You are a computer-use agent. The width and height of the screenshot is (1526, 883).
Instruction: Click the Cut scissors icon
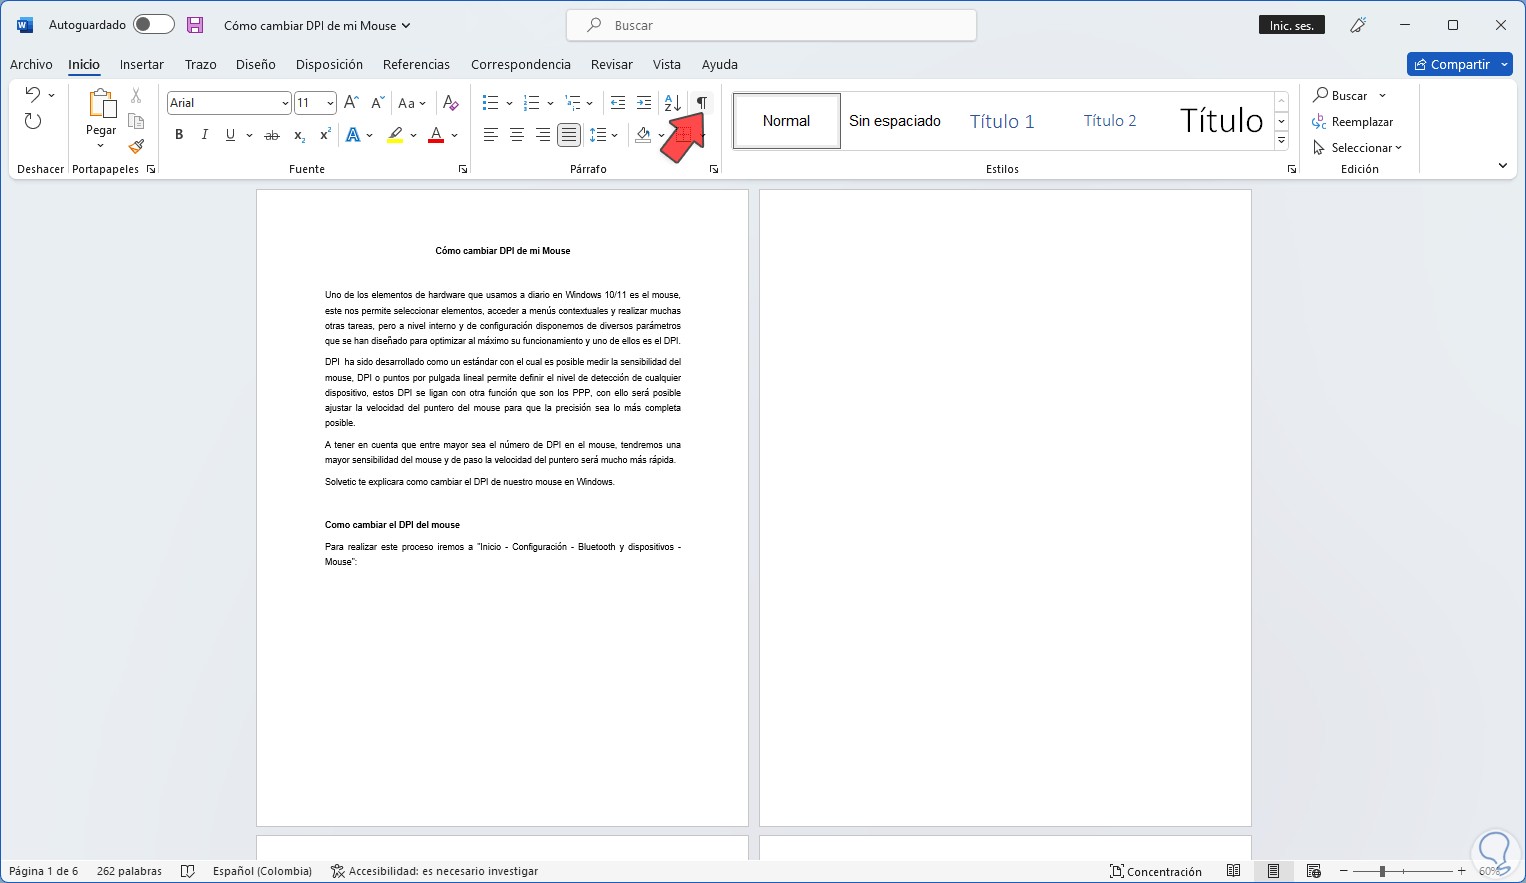click(136, 96)
